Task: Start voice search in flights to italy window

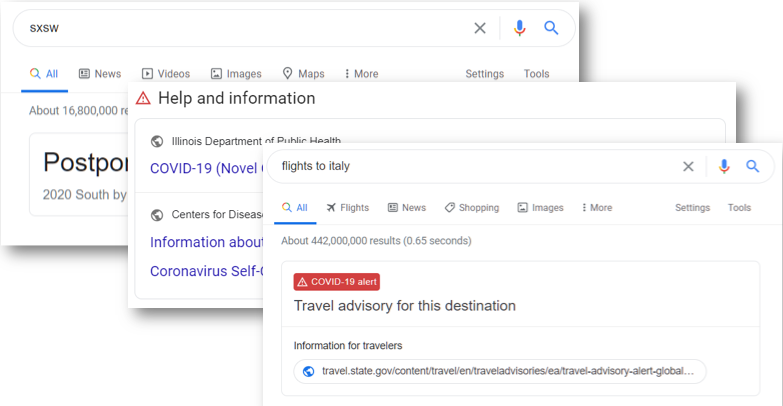Action: pos(724,166)
